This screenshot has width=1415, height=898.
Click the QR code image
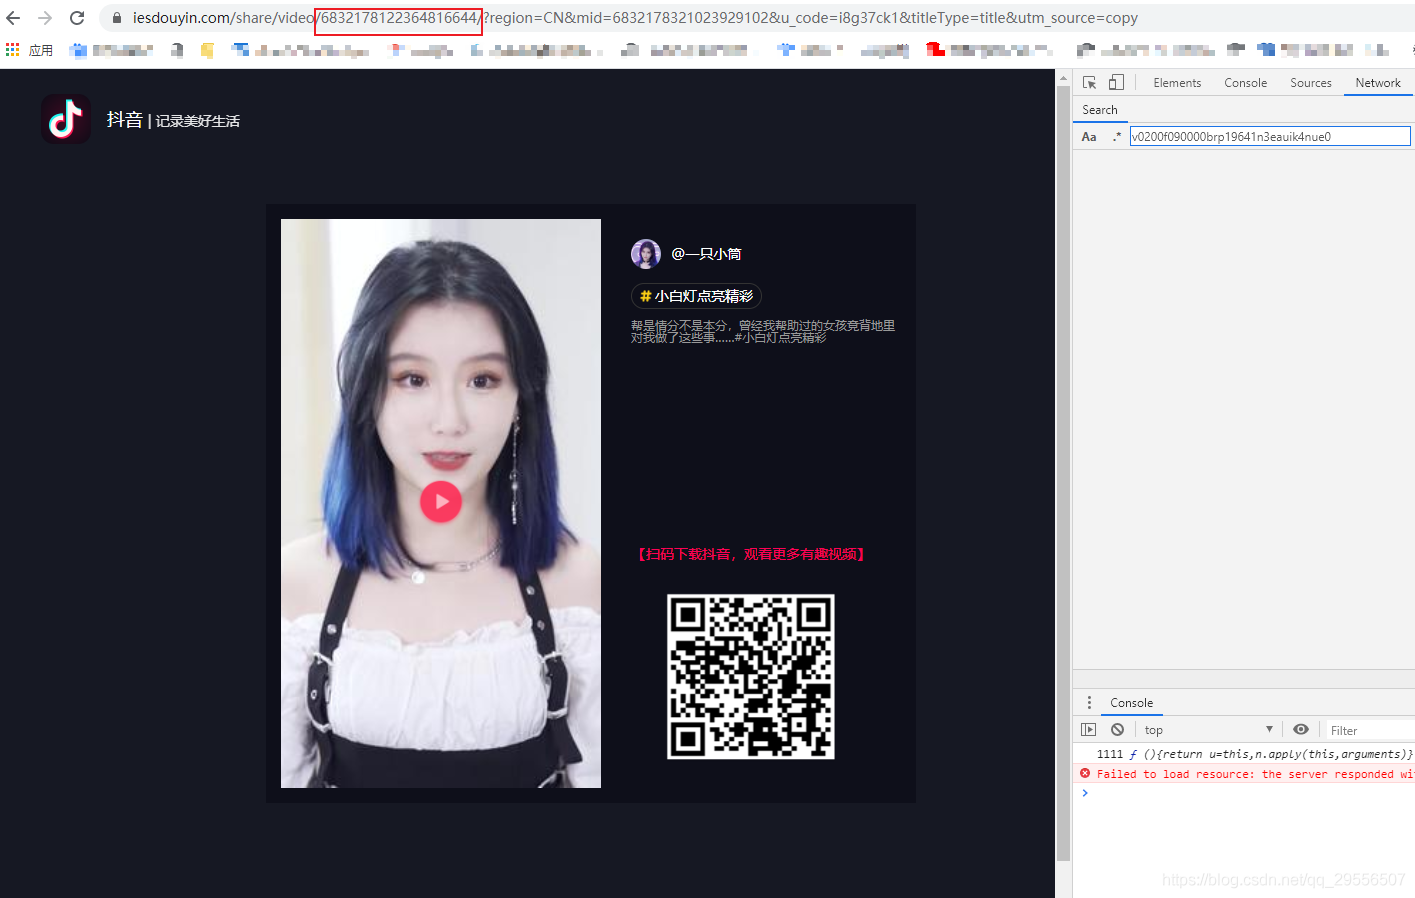751,677
